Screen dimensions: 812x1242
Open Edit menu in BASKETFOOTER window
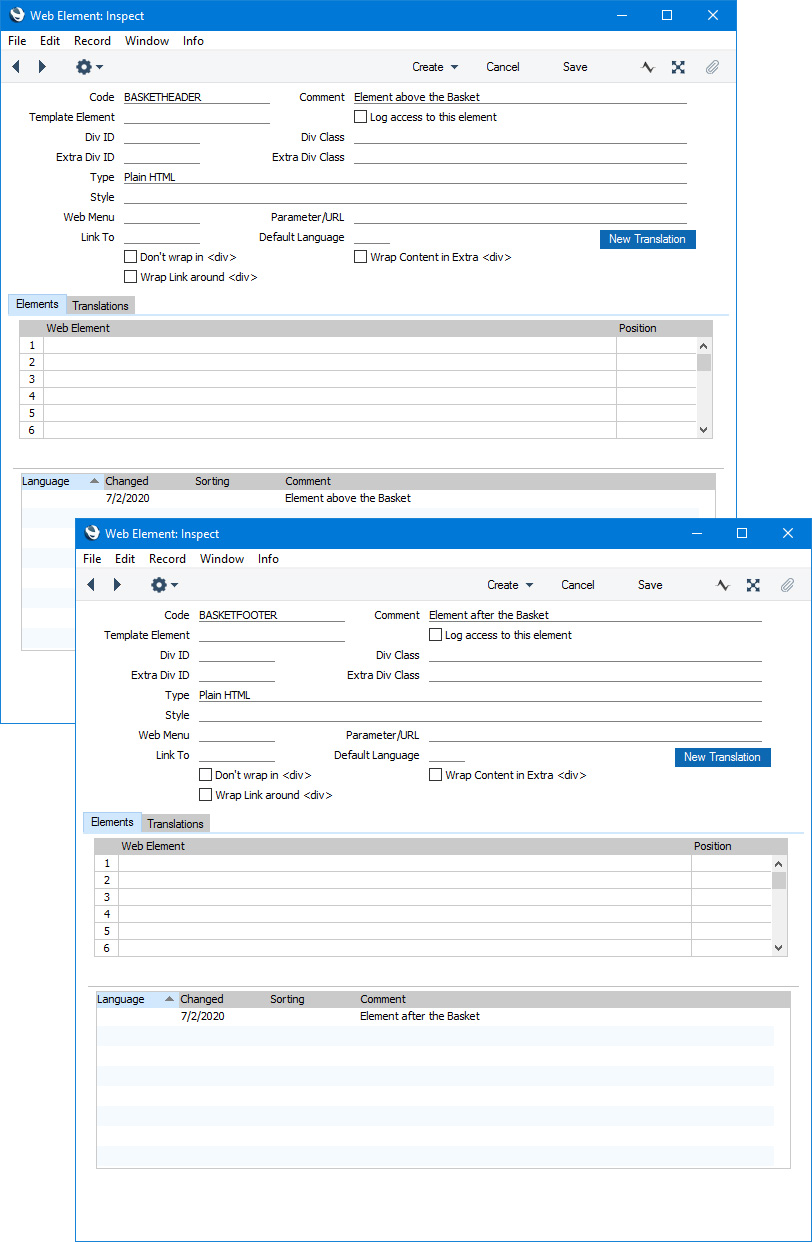[125, 559]
